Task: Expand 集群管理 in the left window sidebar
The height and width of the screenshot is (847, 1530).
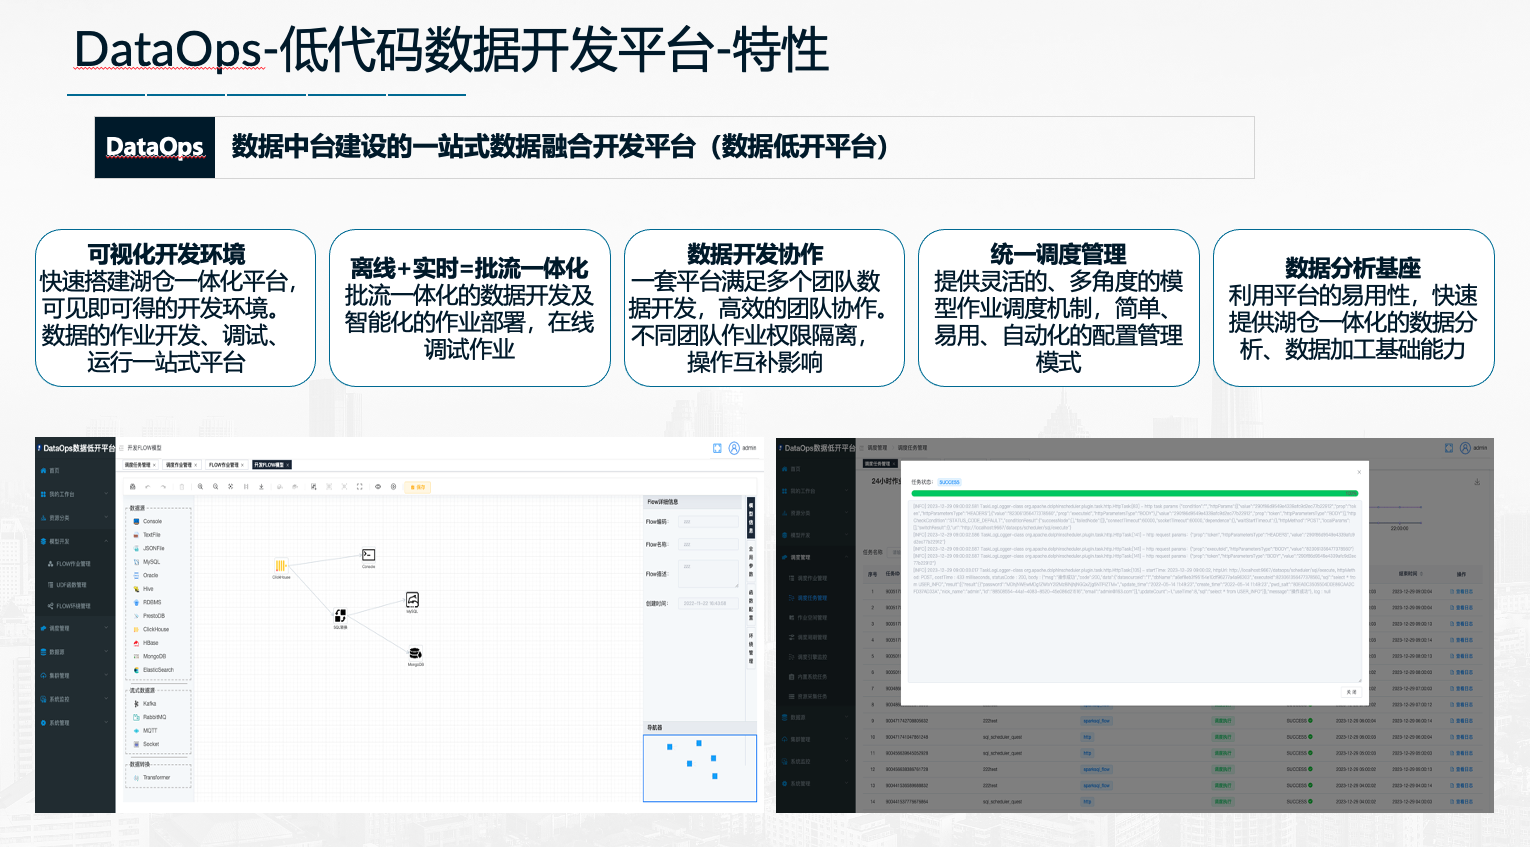Action: pos(75,676)
